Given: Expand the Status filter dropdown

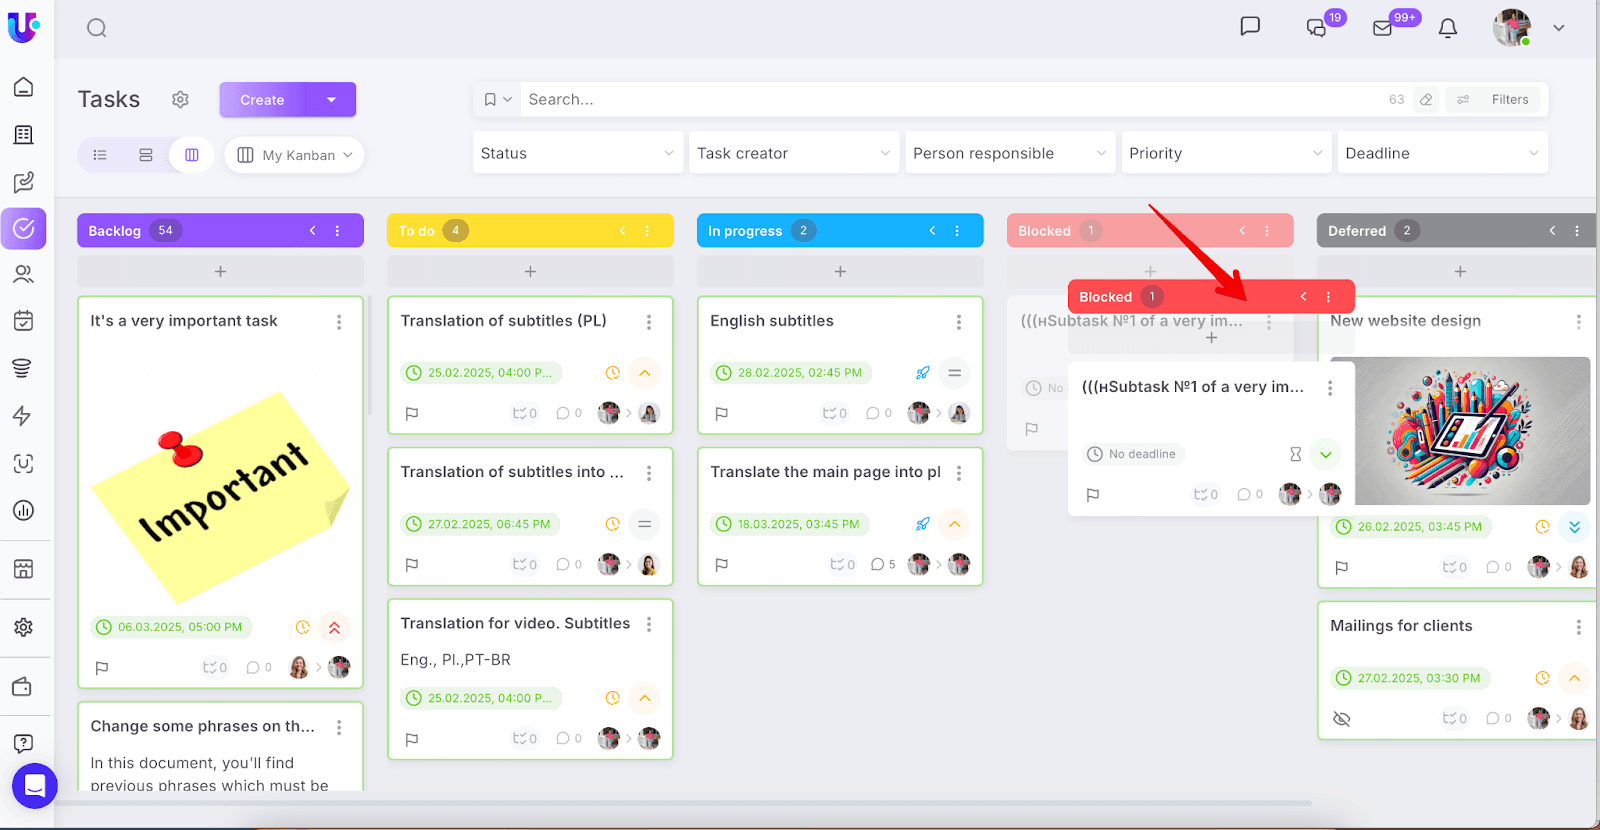Looking at the screenshot, I should pos(577,153).
